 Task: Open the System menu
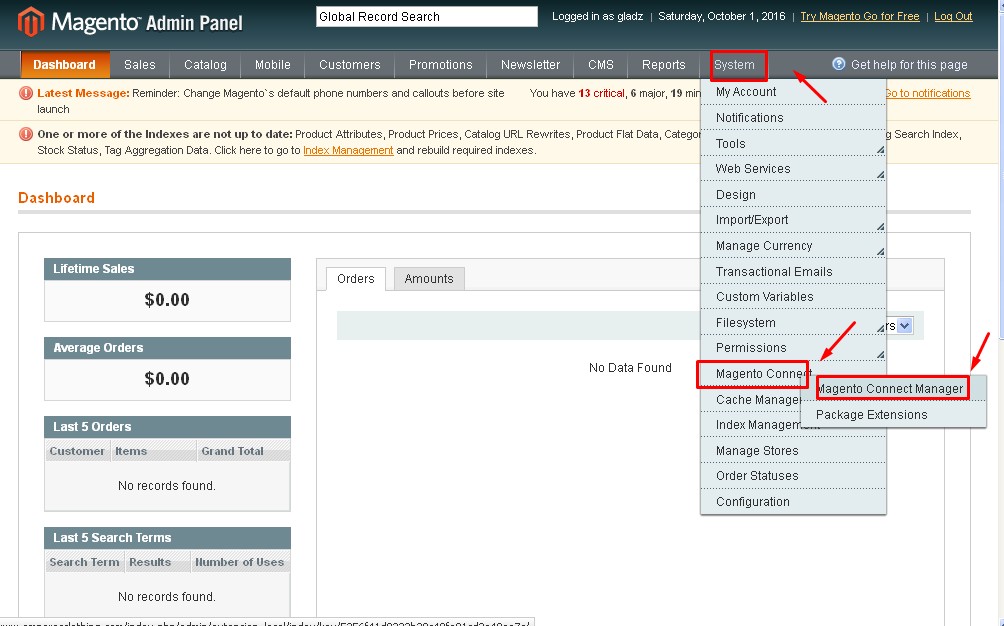tap(734, 65)
